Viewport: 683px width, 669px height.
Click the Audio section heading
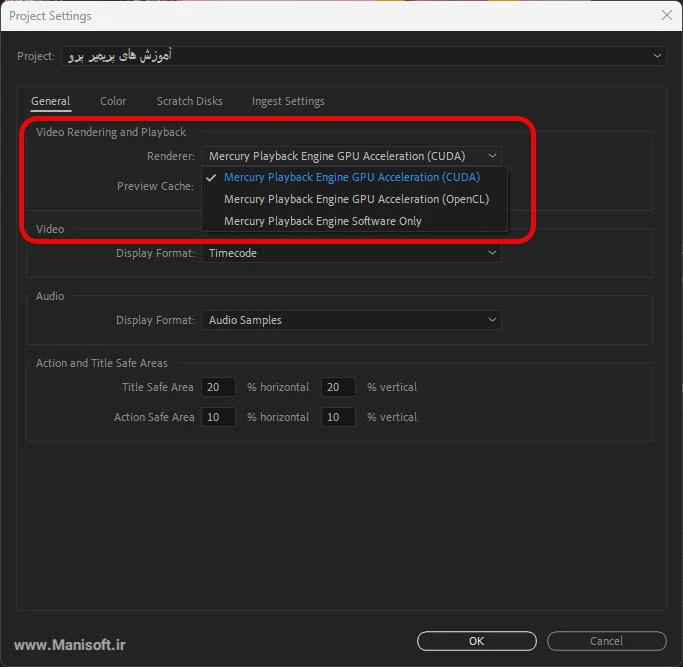[x=50, y=297]
